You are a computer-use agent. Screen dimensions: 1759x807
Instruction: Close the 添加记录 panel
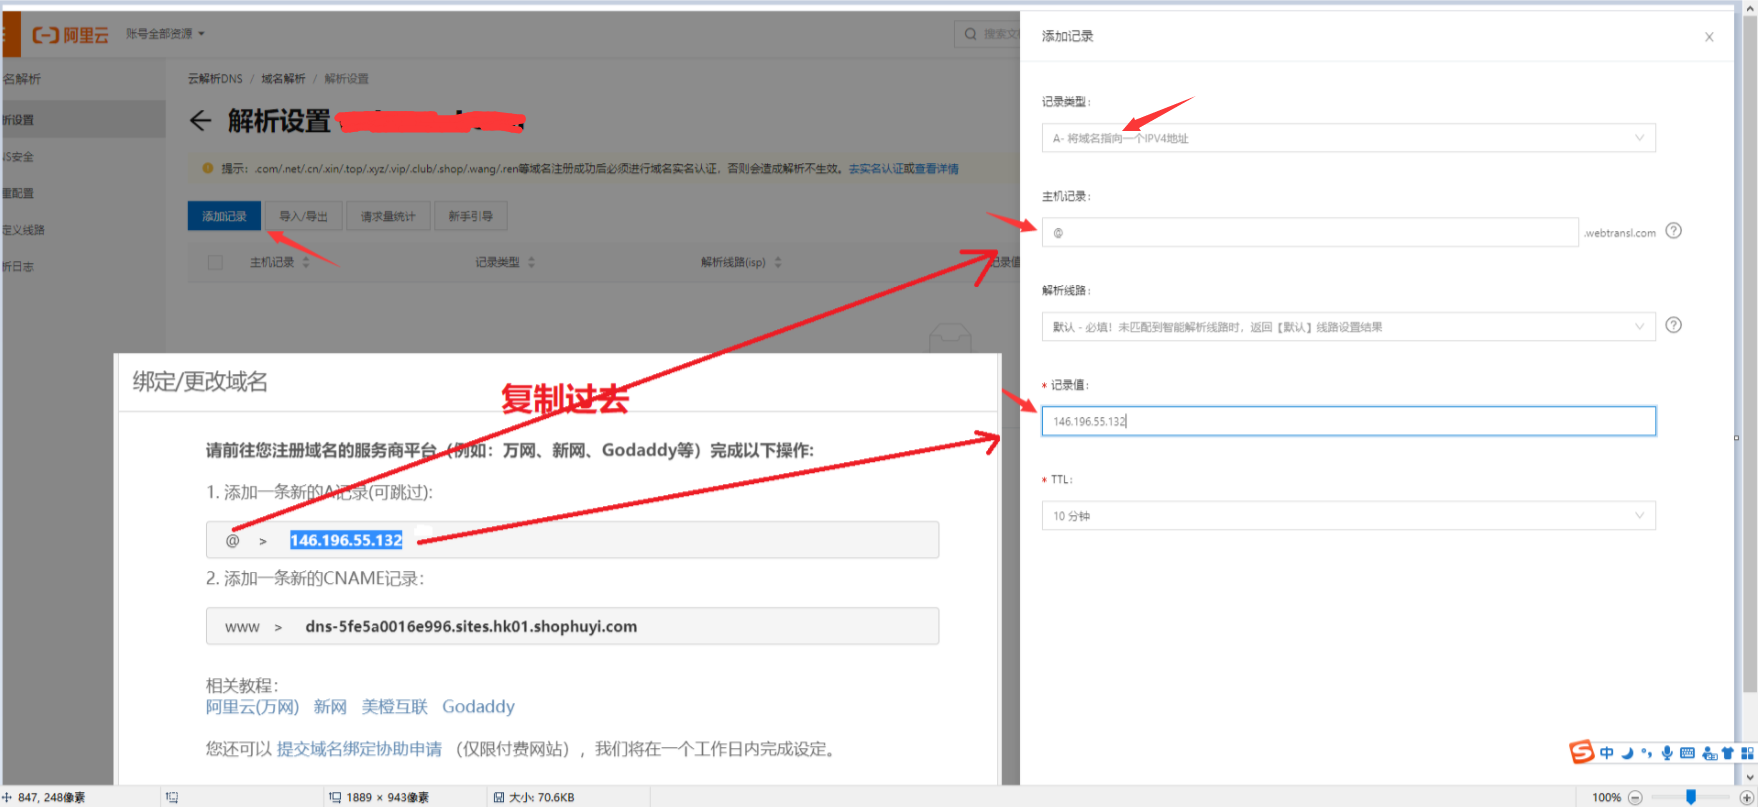[1709, 37]
